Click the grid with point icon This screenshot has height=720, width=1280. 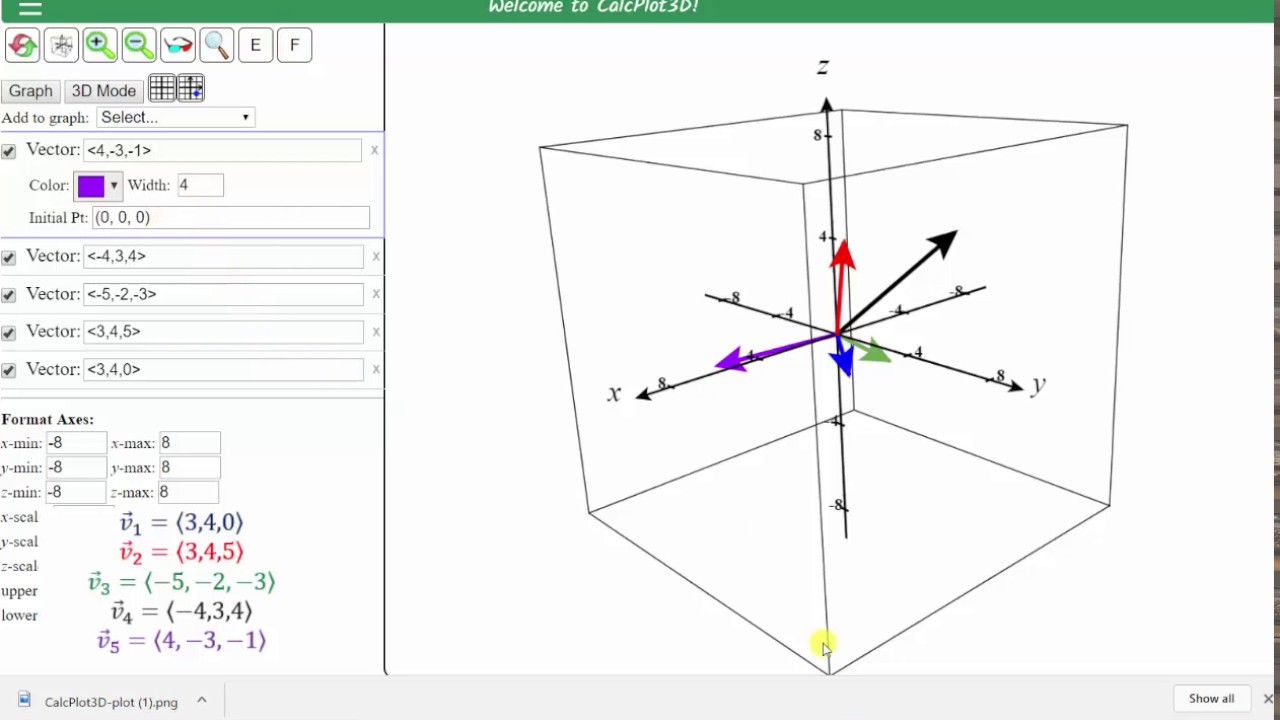click(x=191, y=89)
